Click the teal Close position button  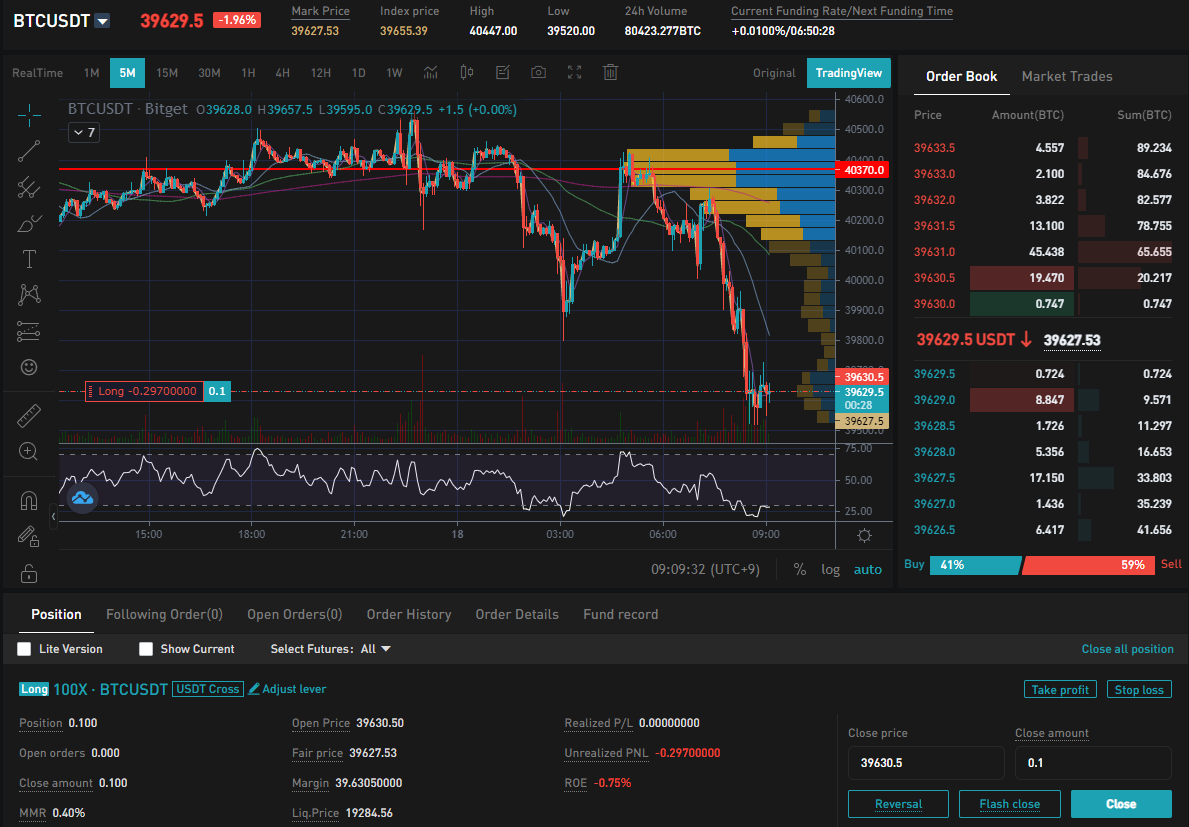pyautogui.click(x=1121, y=804)
